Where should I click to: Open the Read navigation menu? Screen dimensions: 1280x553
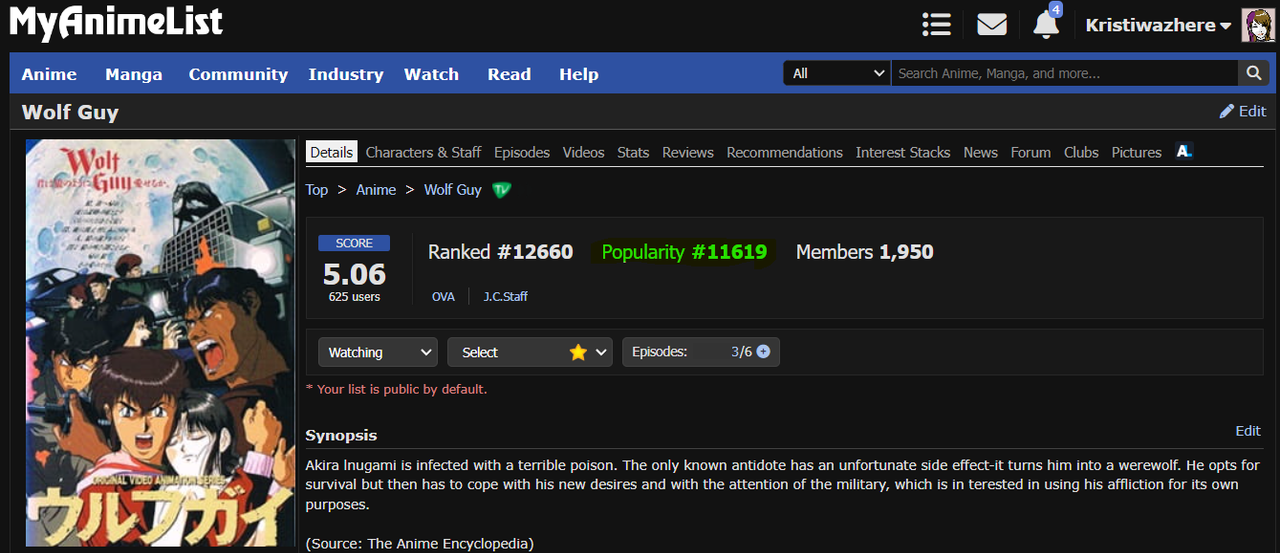pos(509,74)
